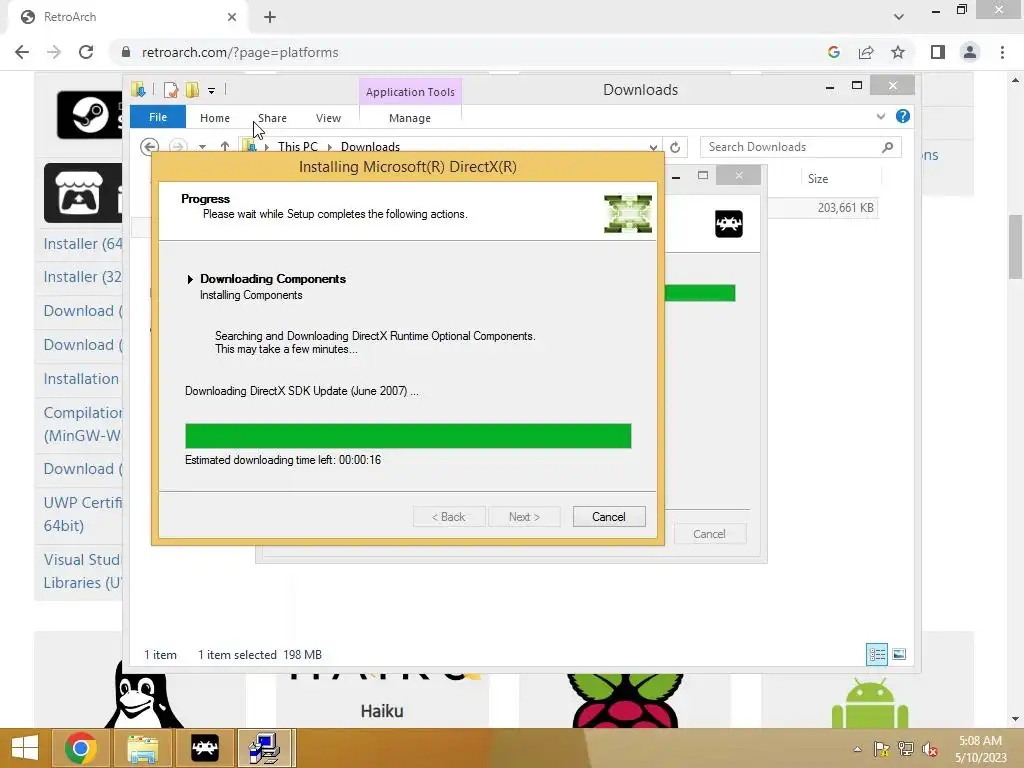The width and height of the screenshot is (1024, 768).
Task: Click the Chrome back navigation arrow
Action: pyautogui.click(x=22, y=52)
